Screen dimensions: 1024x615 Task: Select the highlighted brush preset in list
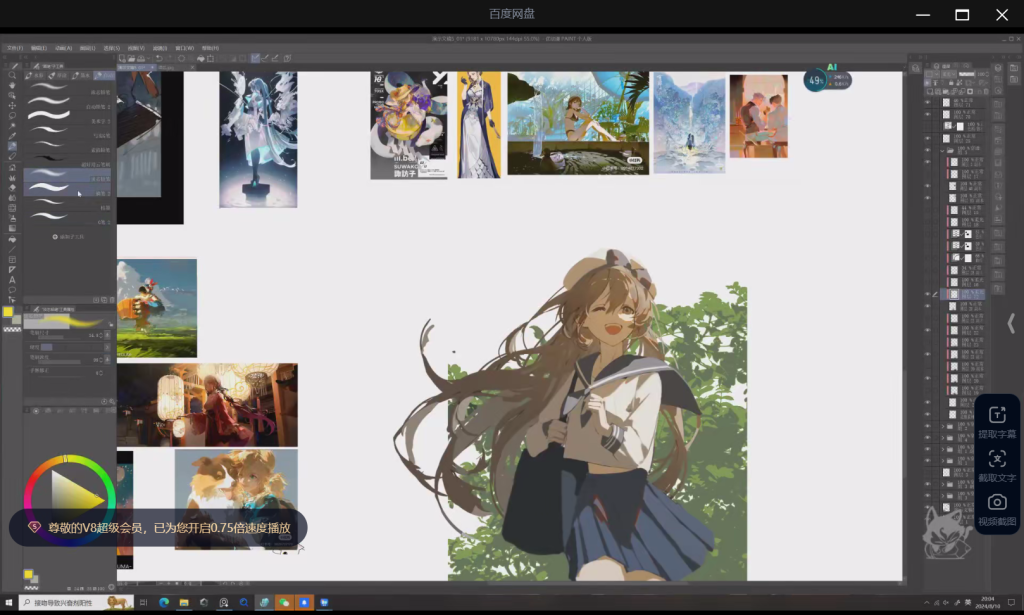(x=68, y=179)
